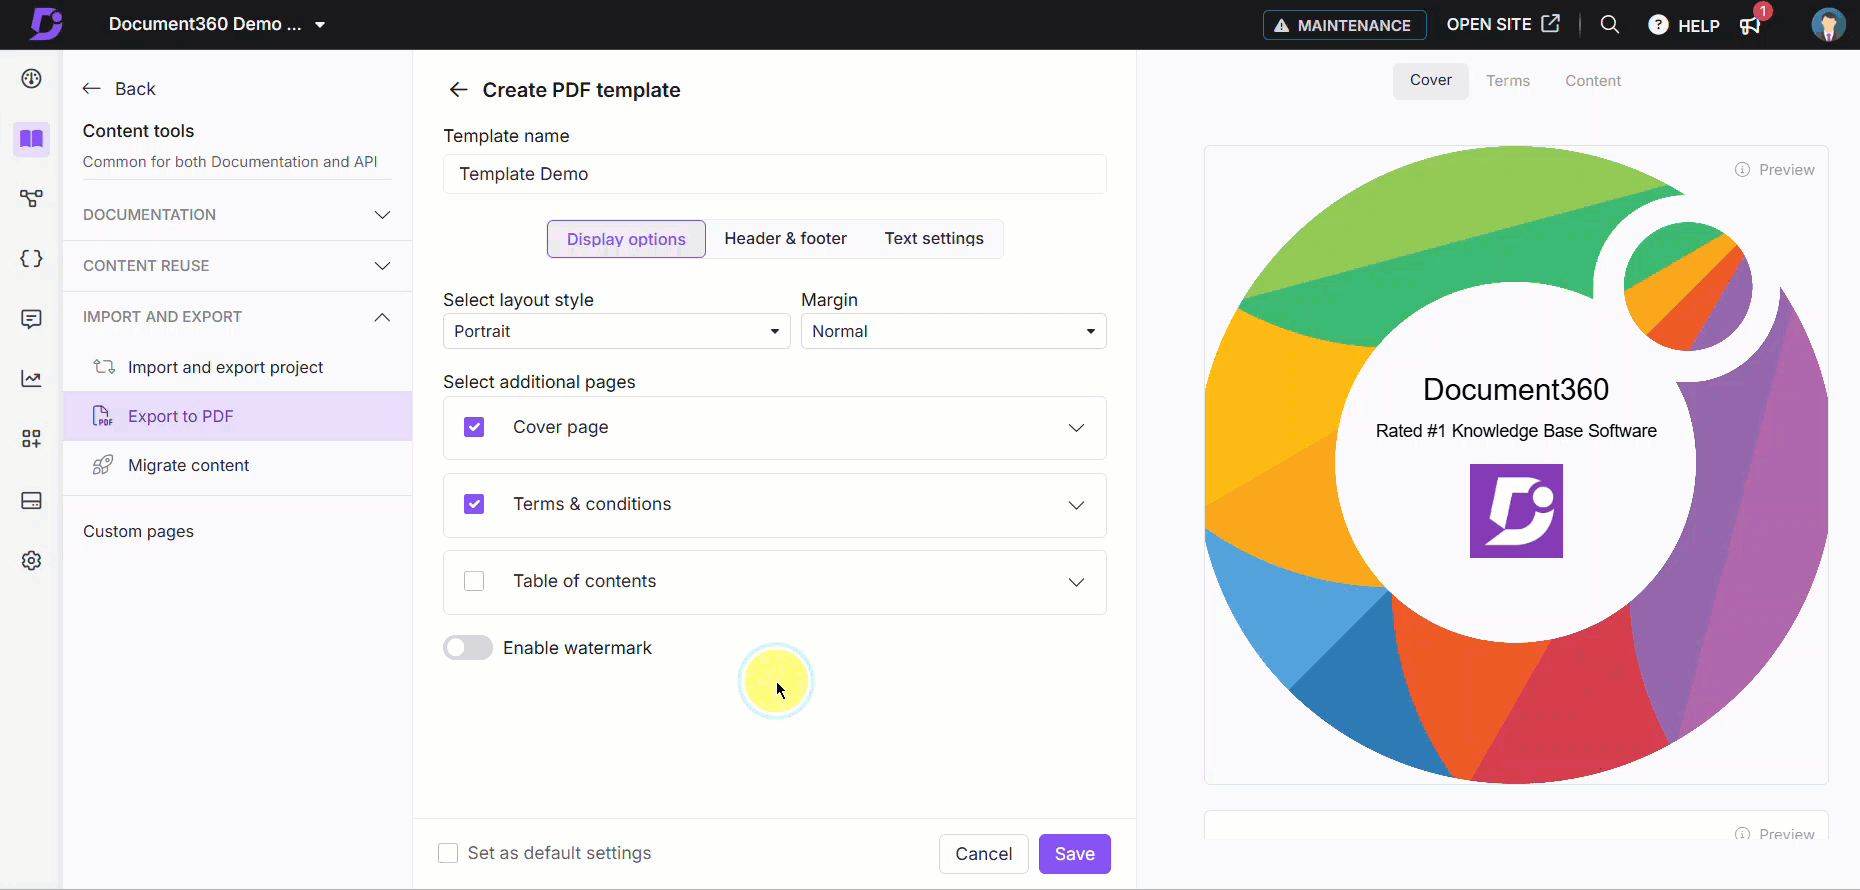1860x890 pixels.
Task: Click the Preview info icon on cover preview
Action: [1742, 170]
